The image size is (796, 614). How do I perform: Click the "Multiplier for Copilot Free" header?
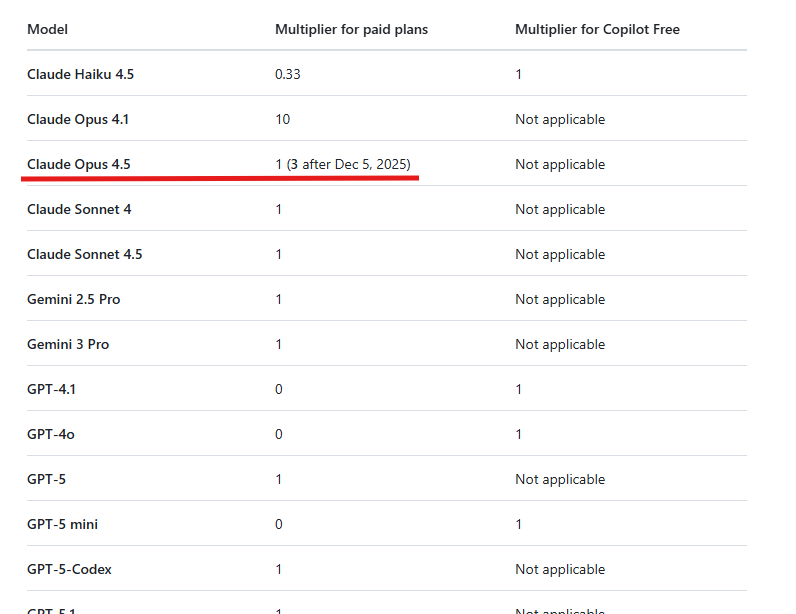coord(597,29)
